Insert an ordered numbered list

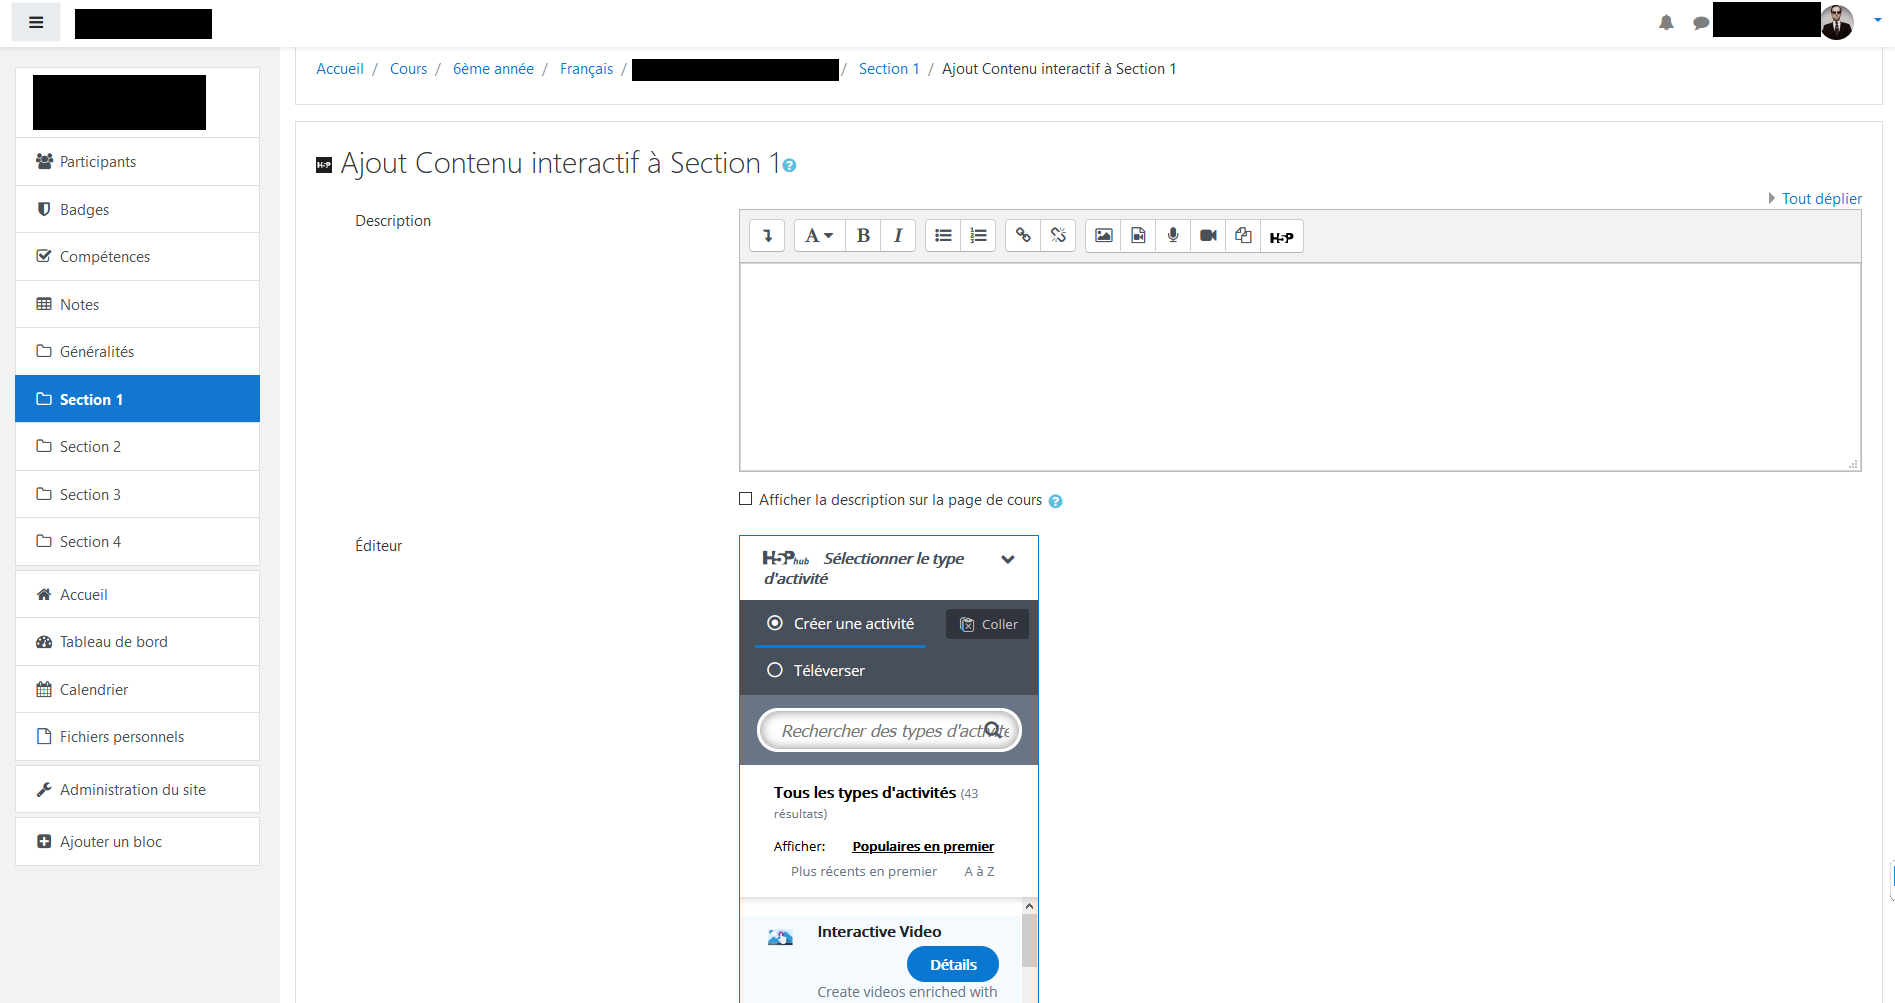click(x=978, y=236)
